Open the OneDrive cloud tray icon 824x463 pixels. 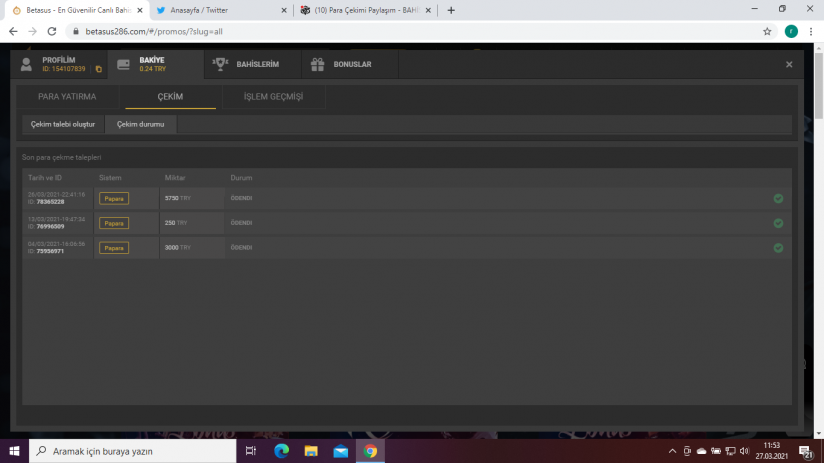coord(702,451)
